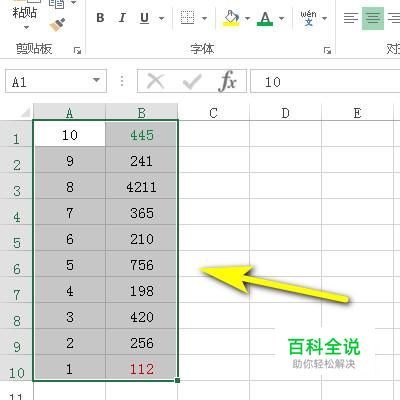This screenshot has width=400, height=400.
Task: Open the underline style dropdown arrow
Action: pyautogui.click(x=161, y=18)
